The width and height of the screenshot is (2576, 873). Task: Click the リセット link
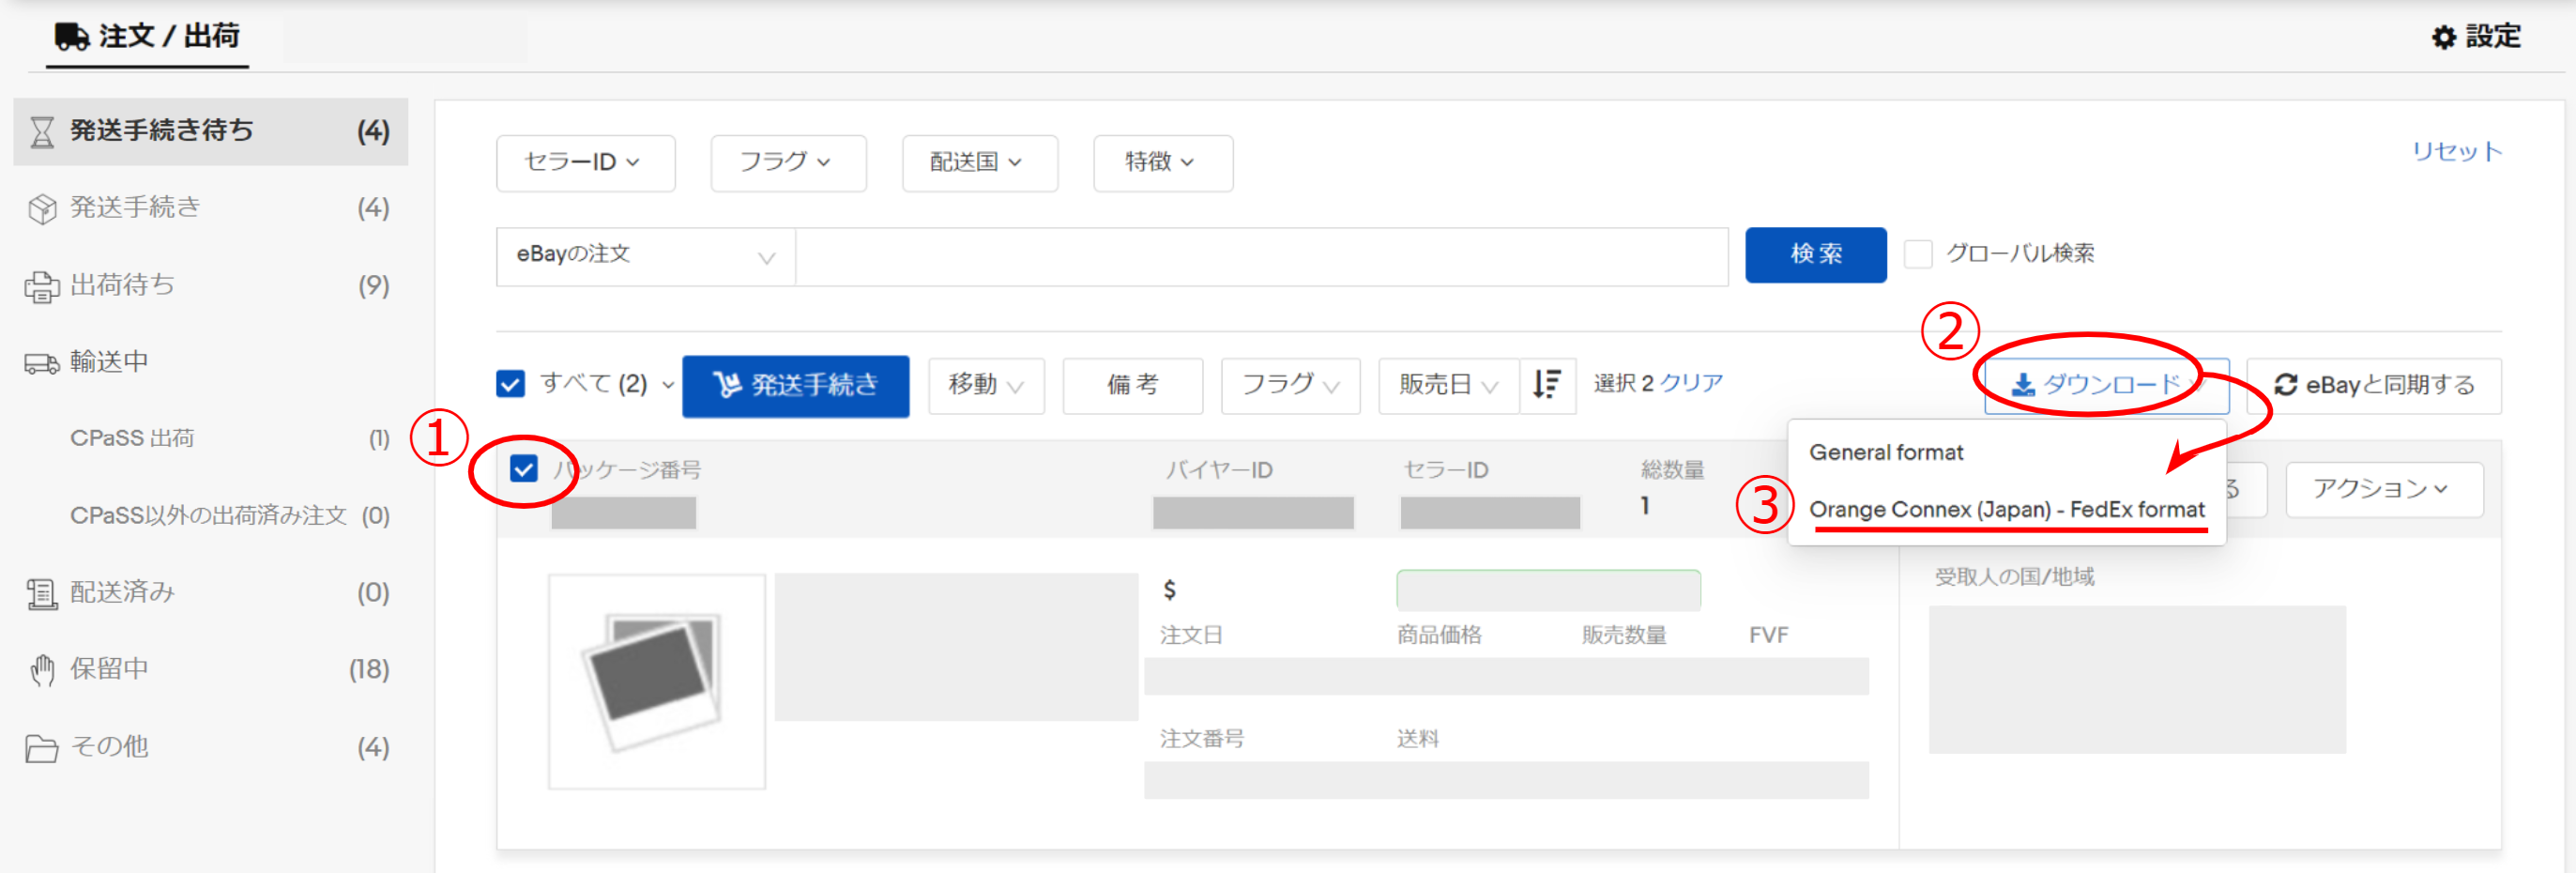[2456, 151]
